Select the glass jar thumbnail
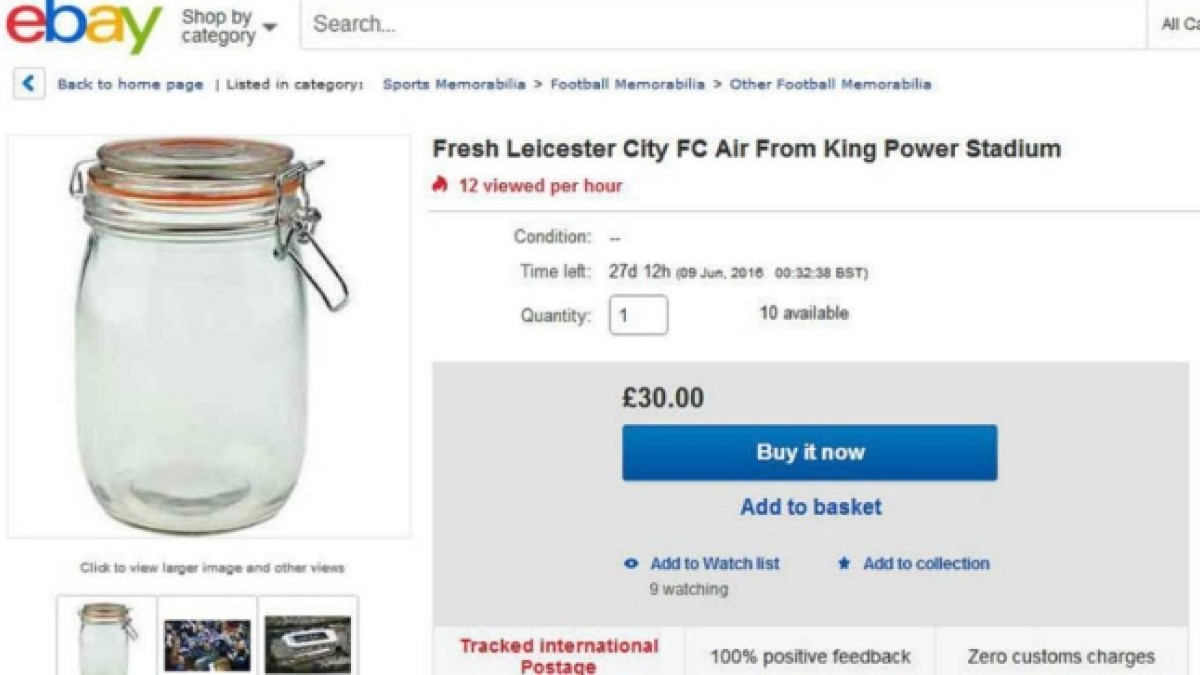Screen dimensions: 1200x675 click(107, 637)
